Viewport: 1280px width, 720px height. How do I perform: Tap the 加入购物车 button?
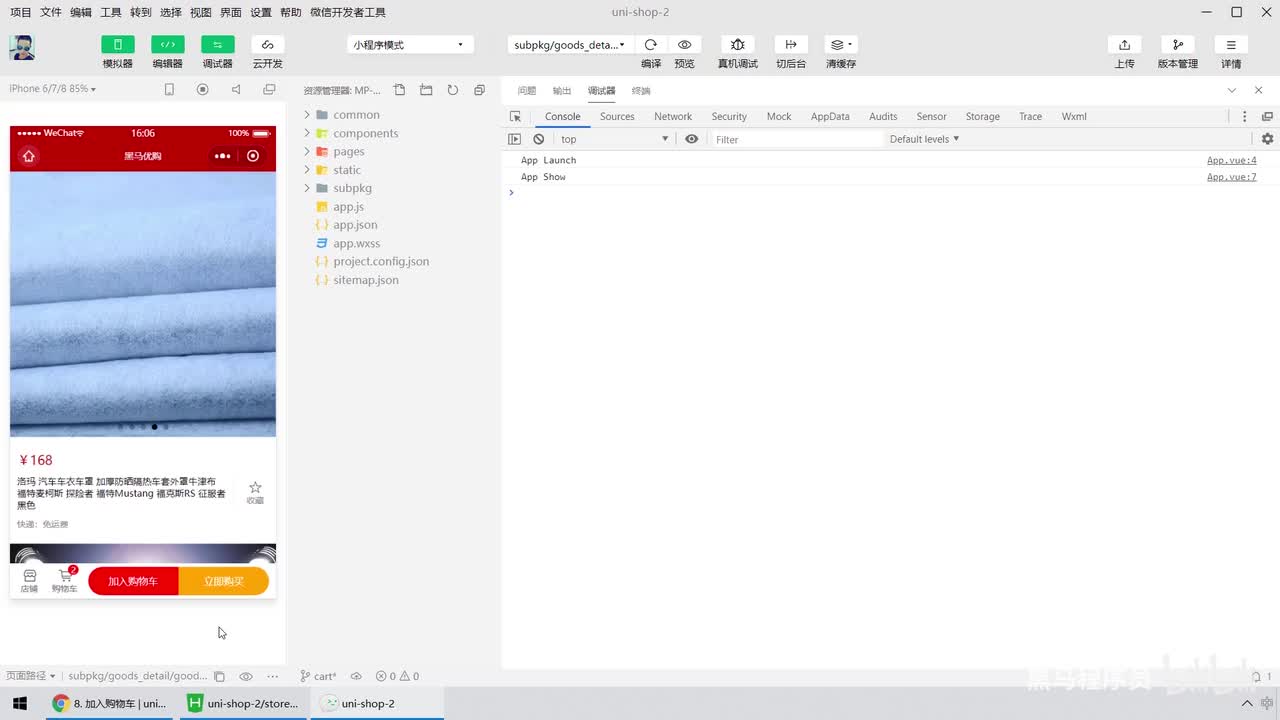click(x=133, y=581)
